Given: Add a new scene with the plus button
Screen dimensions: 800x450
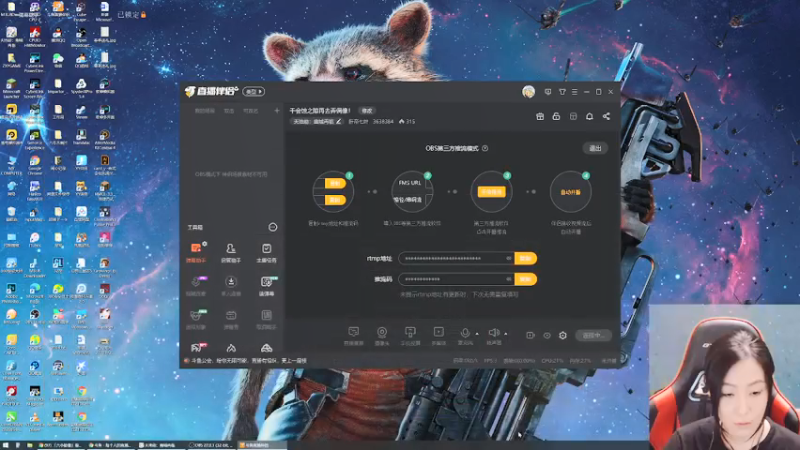Looking at the screenshot, I should [277, 111].
